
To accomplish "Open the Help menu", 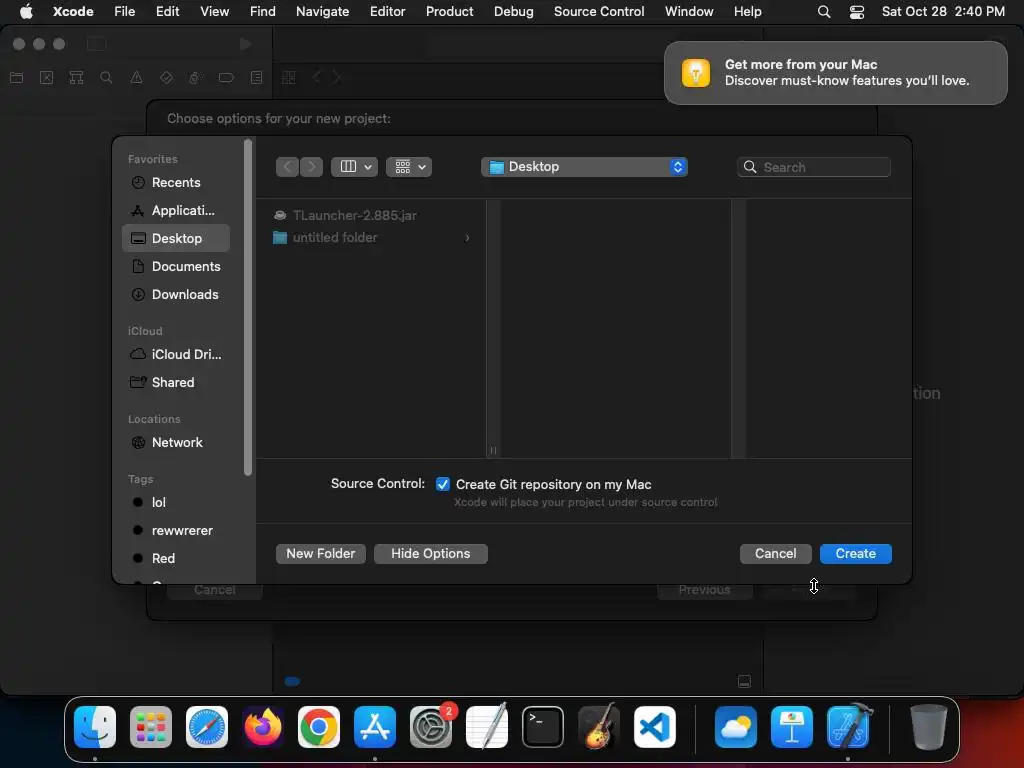I will pyautogui.click(x=748, y=11).
